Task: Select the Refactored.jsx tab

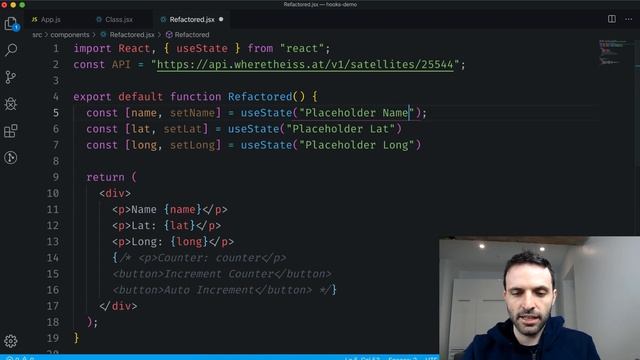Action: pyautogui.click(x=192, y=20)
